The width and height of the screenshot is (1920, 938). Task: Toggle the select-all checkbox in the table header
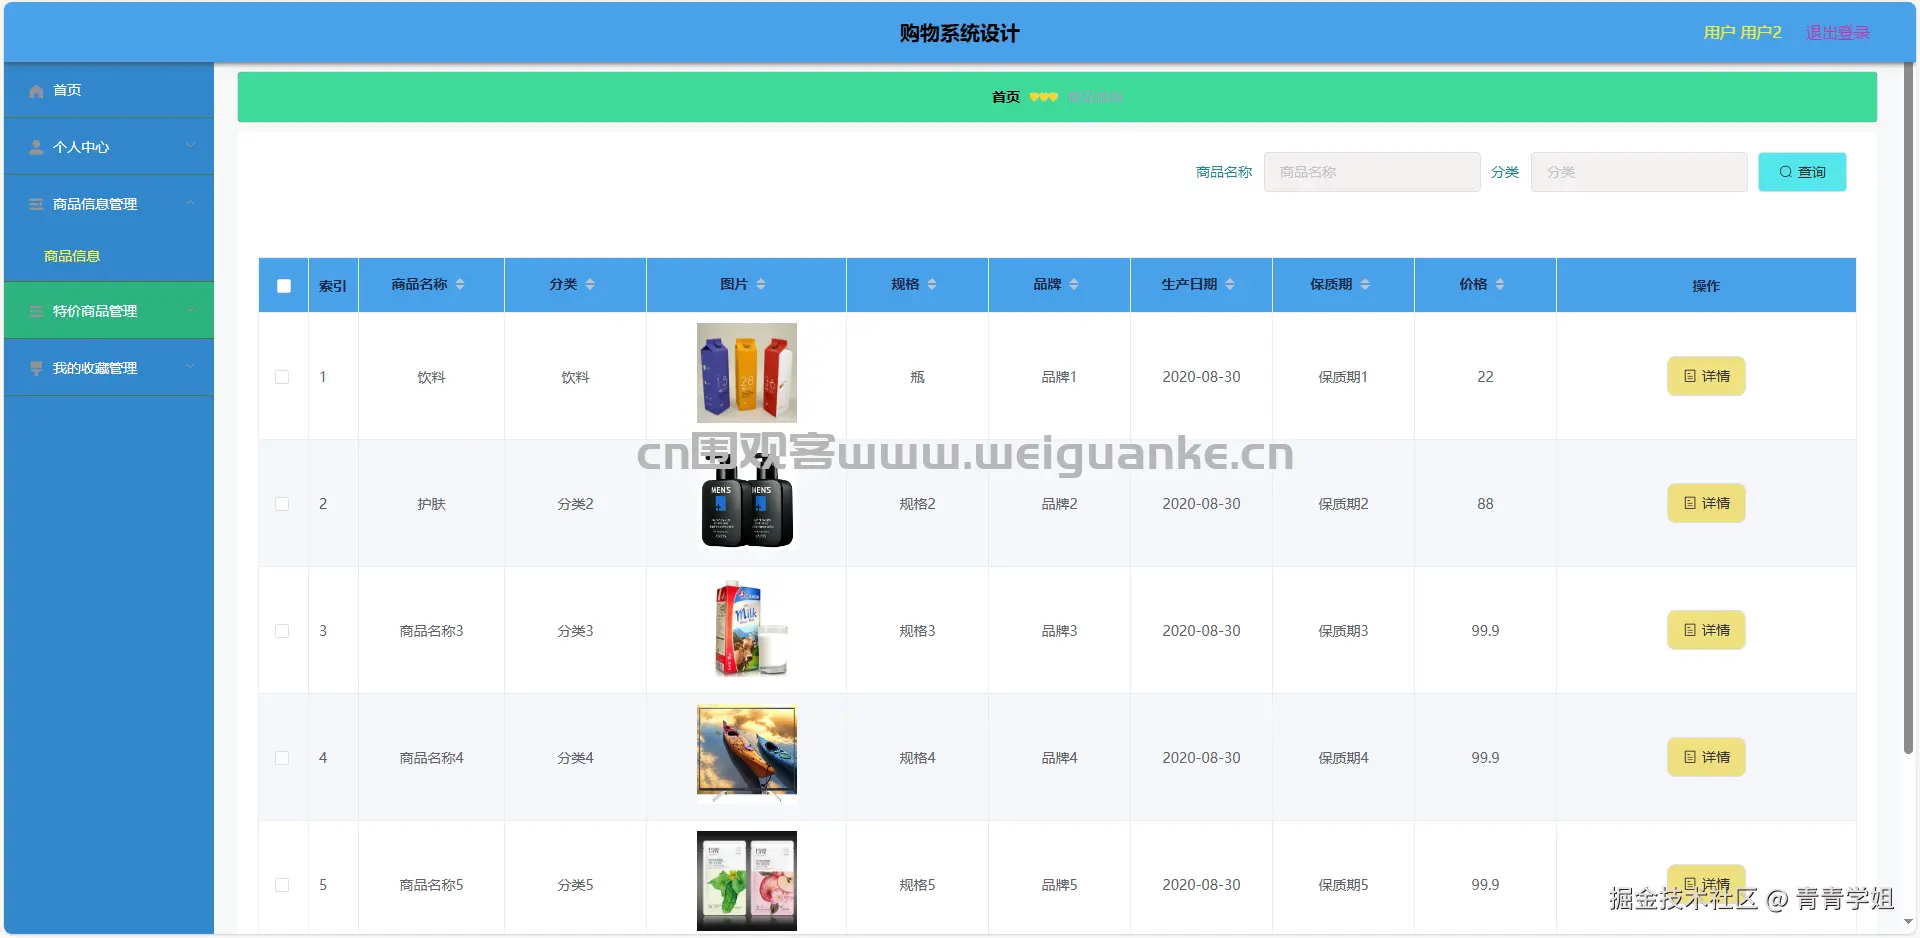283,285
